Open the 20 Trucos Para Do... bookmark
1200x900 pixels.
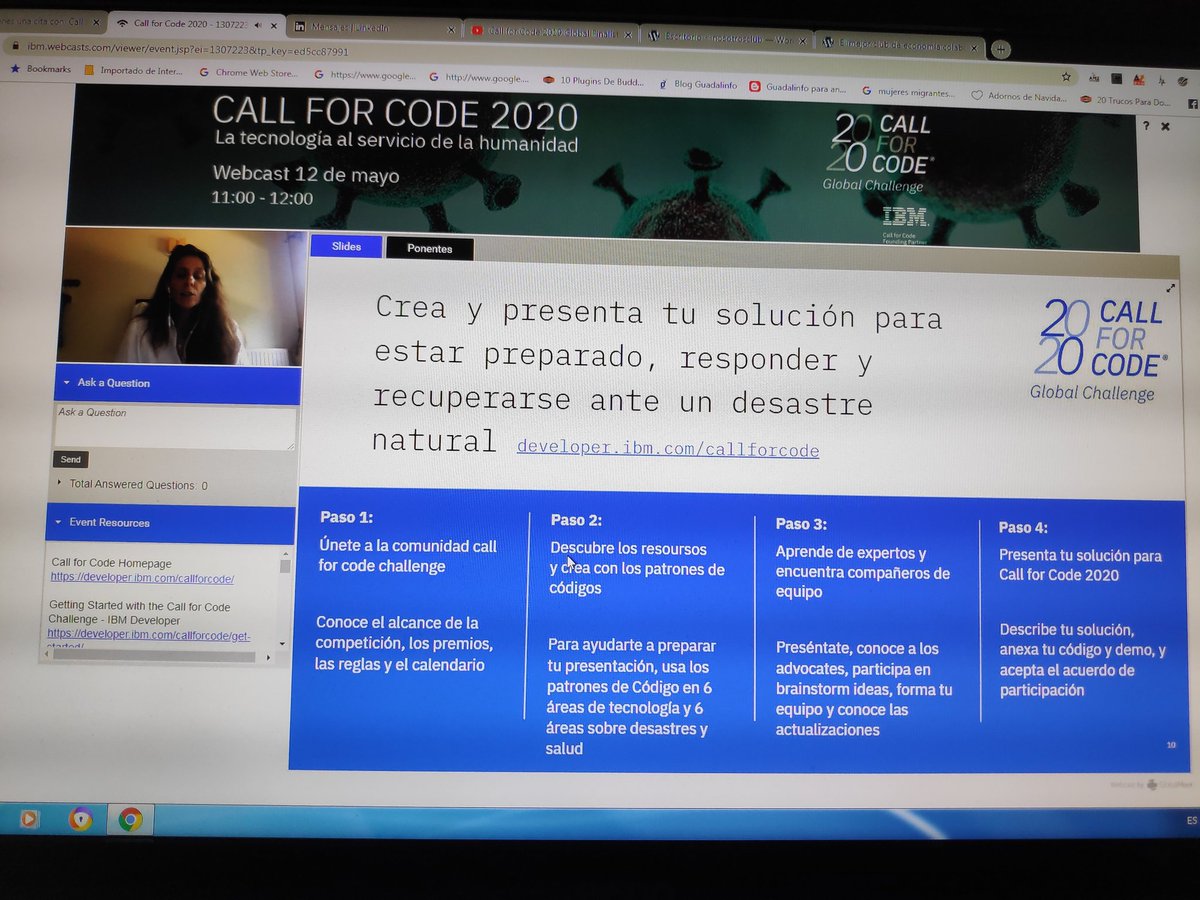(x=1125, y=102)
